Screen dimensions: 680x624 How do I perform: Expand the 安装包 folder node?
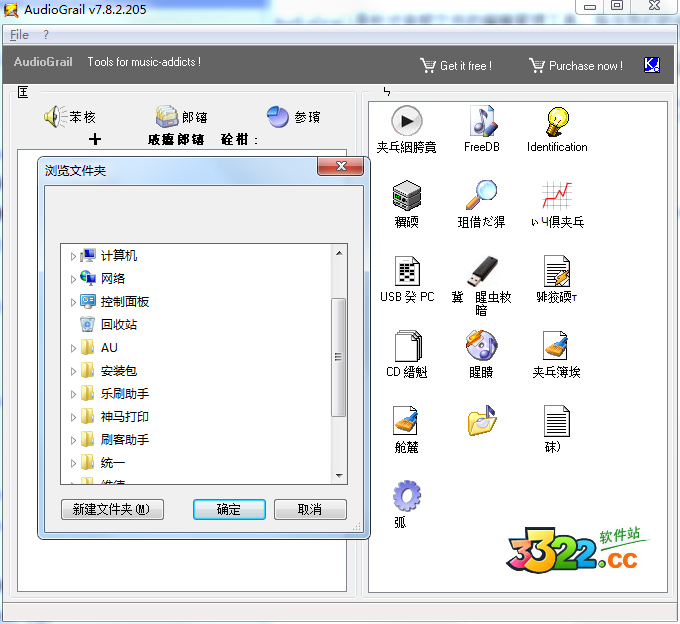pos(73,371)
